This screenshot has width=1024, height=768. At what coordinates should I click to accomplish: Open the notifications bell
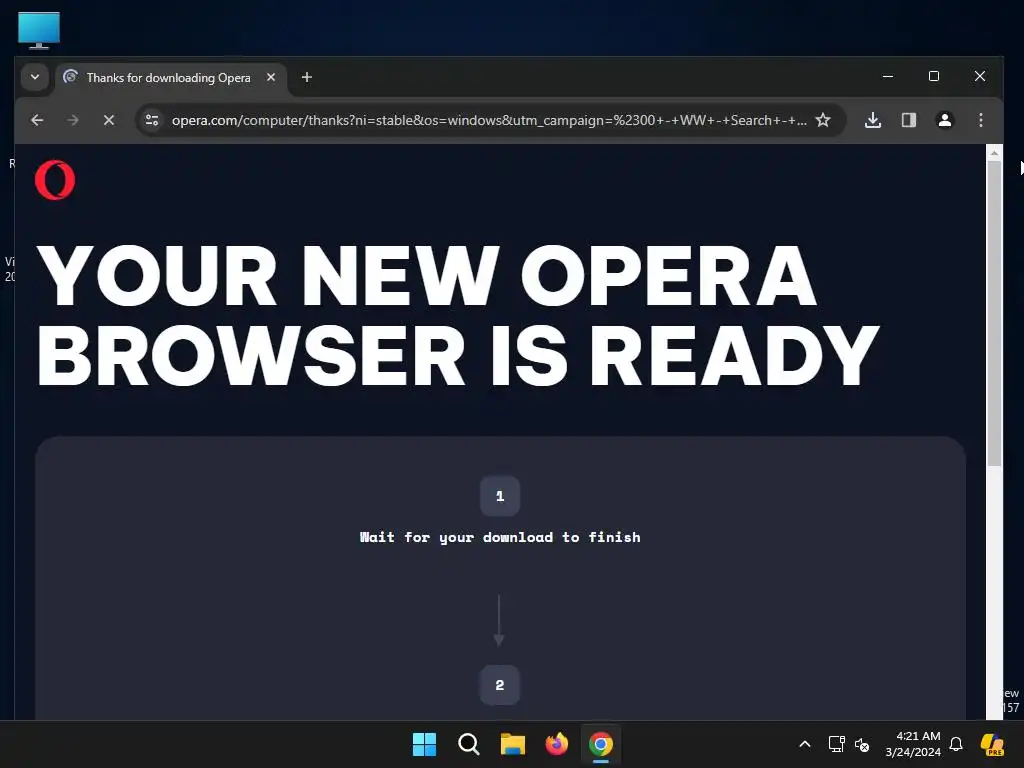pos(956,744)
